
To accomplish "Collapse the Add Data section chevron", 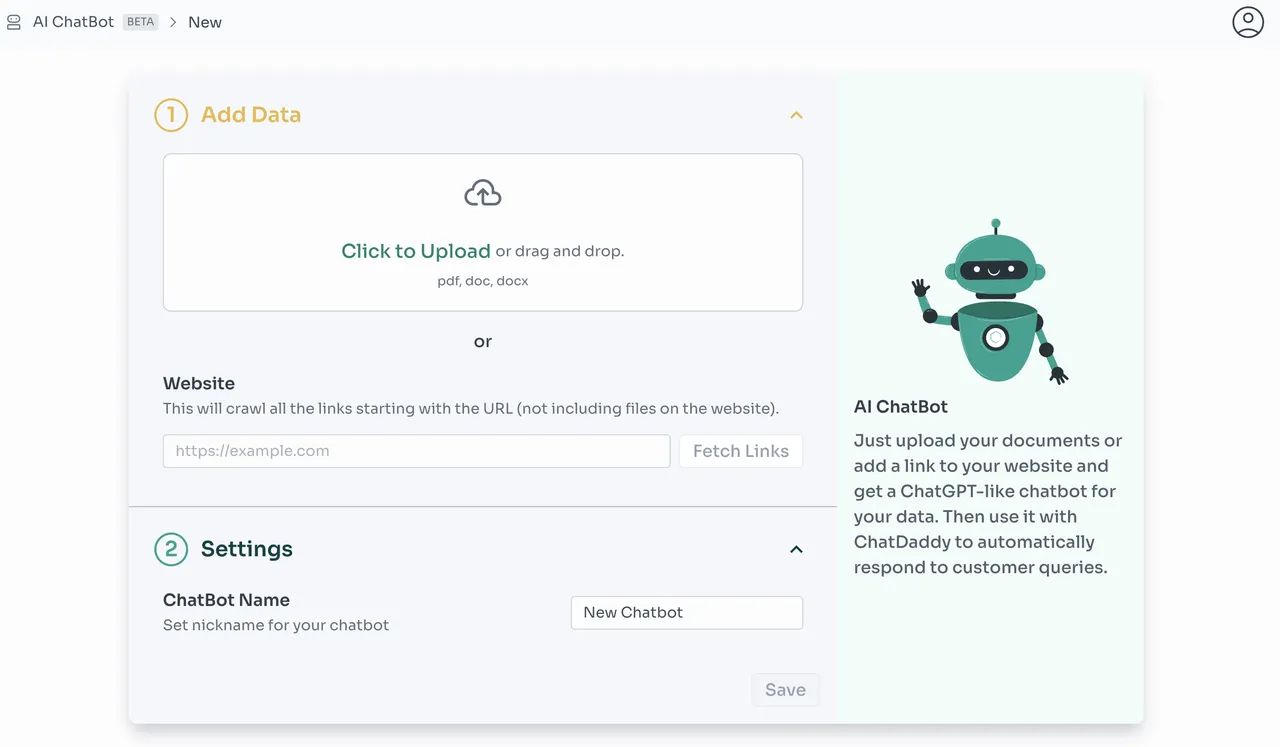I will click(x=796, y=115).
